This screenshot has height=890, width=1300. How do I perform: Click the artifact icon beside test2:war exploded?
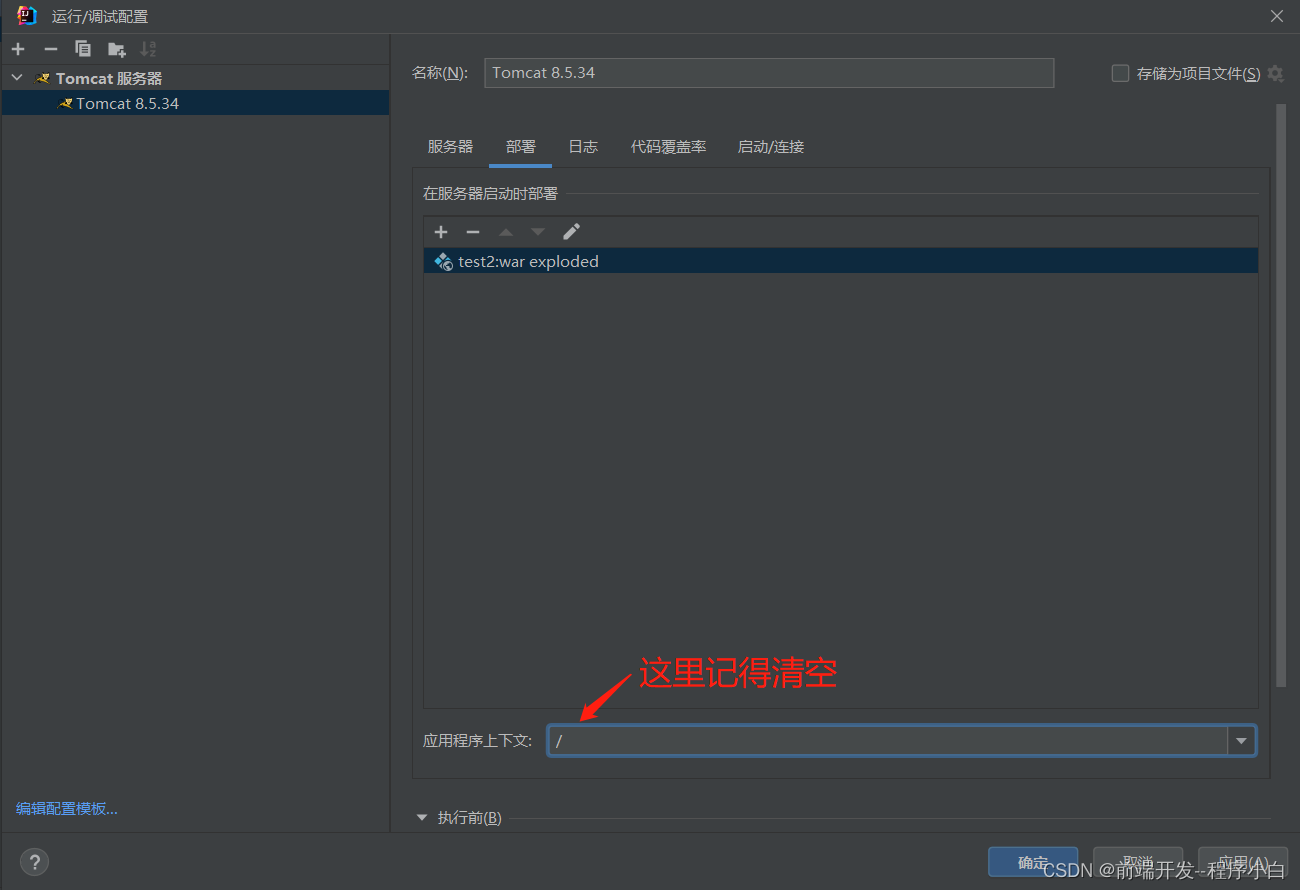444,262
